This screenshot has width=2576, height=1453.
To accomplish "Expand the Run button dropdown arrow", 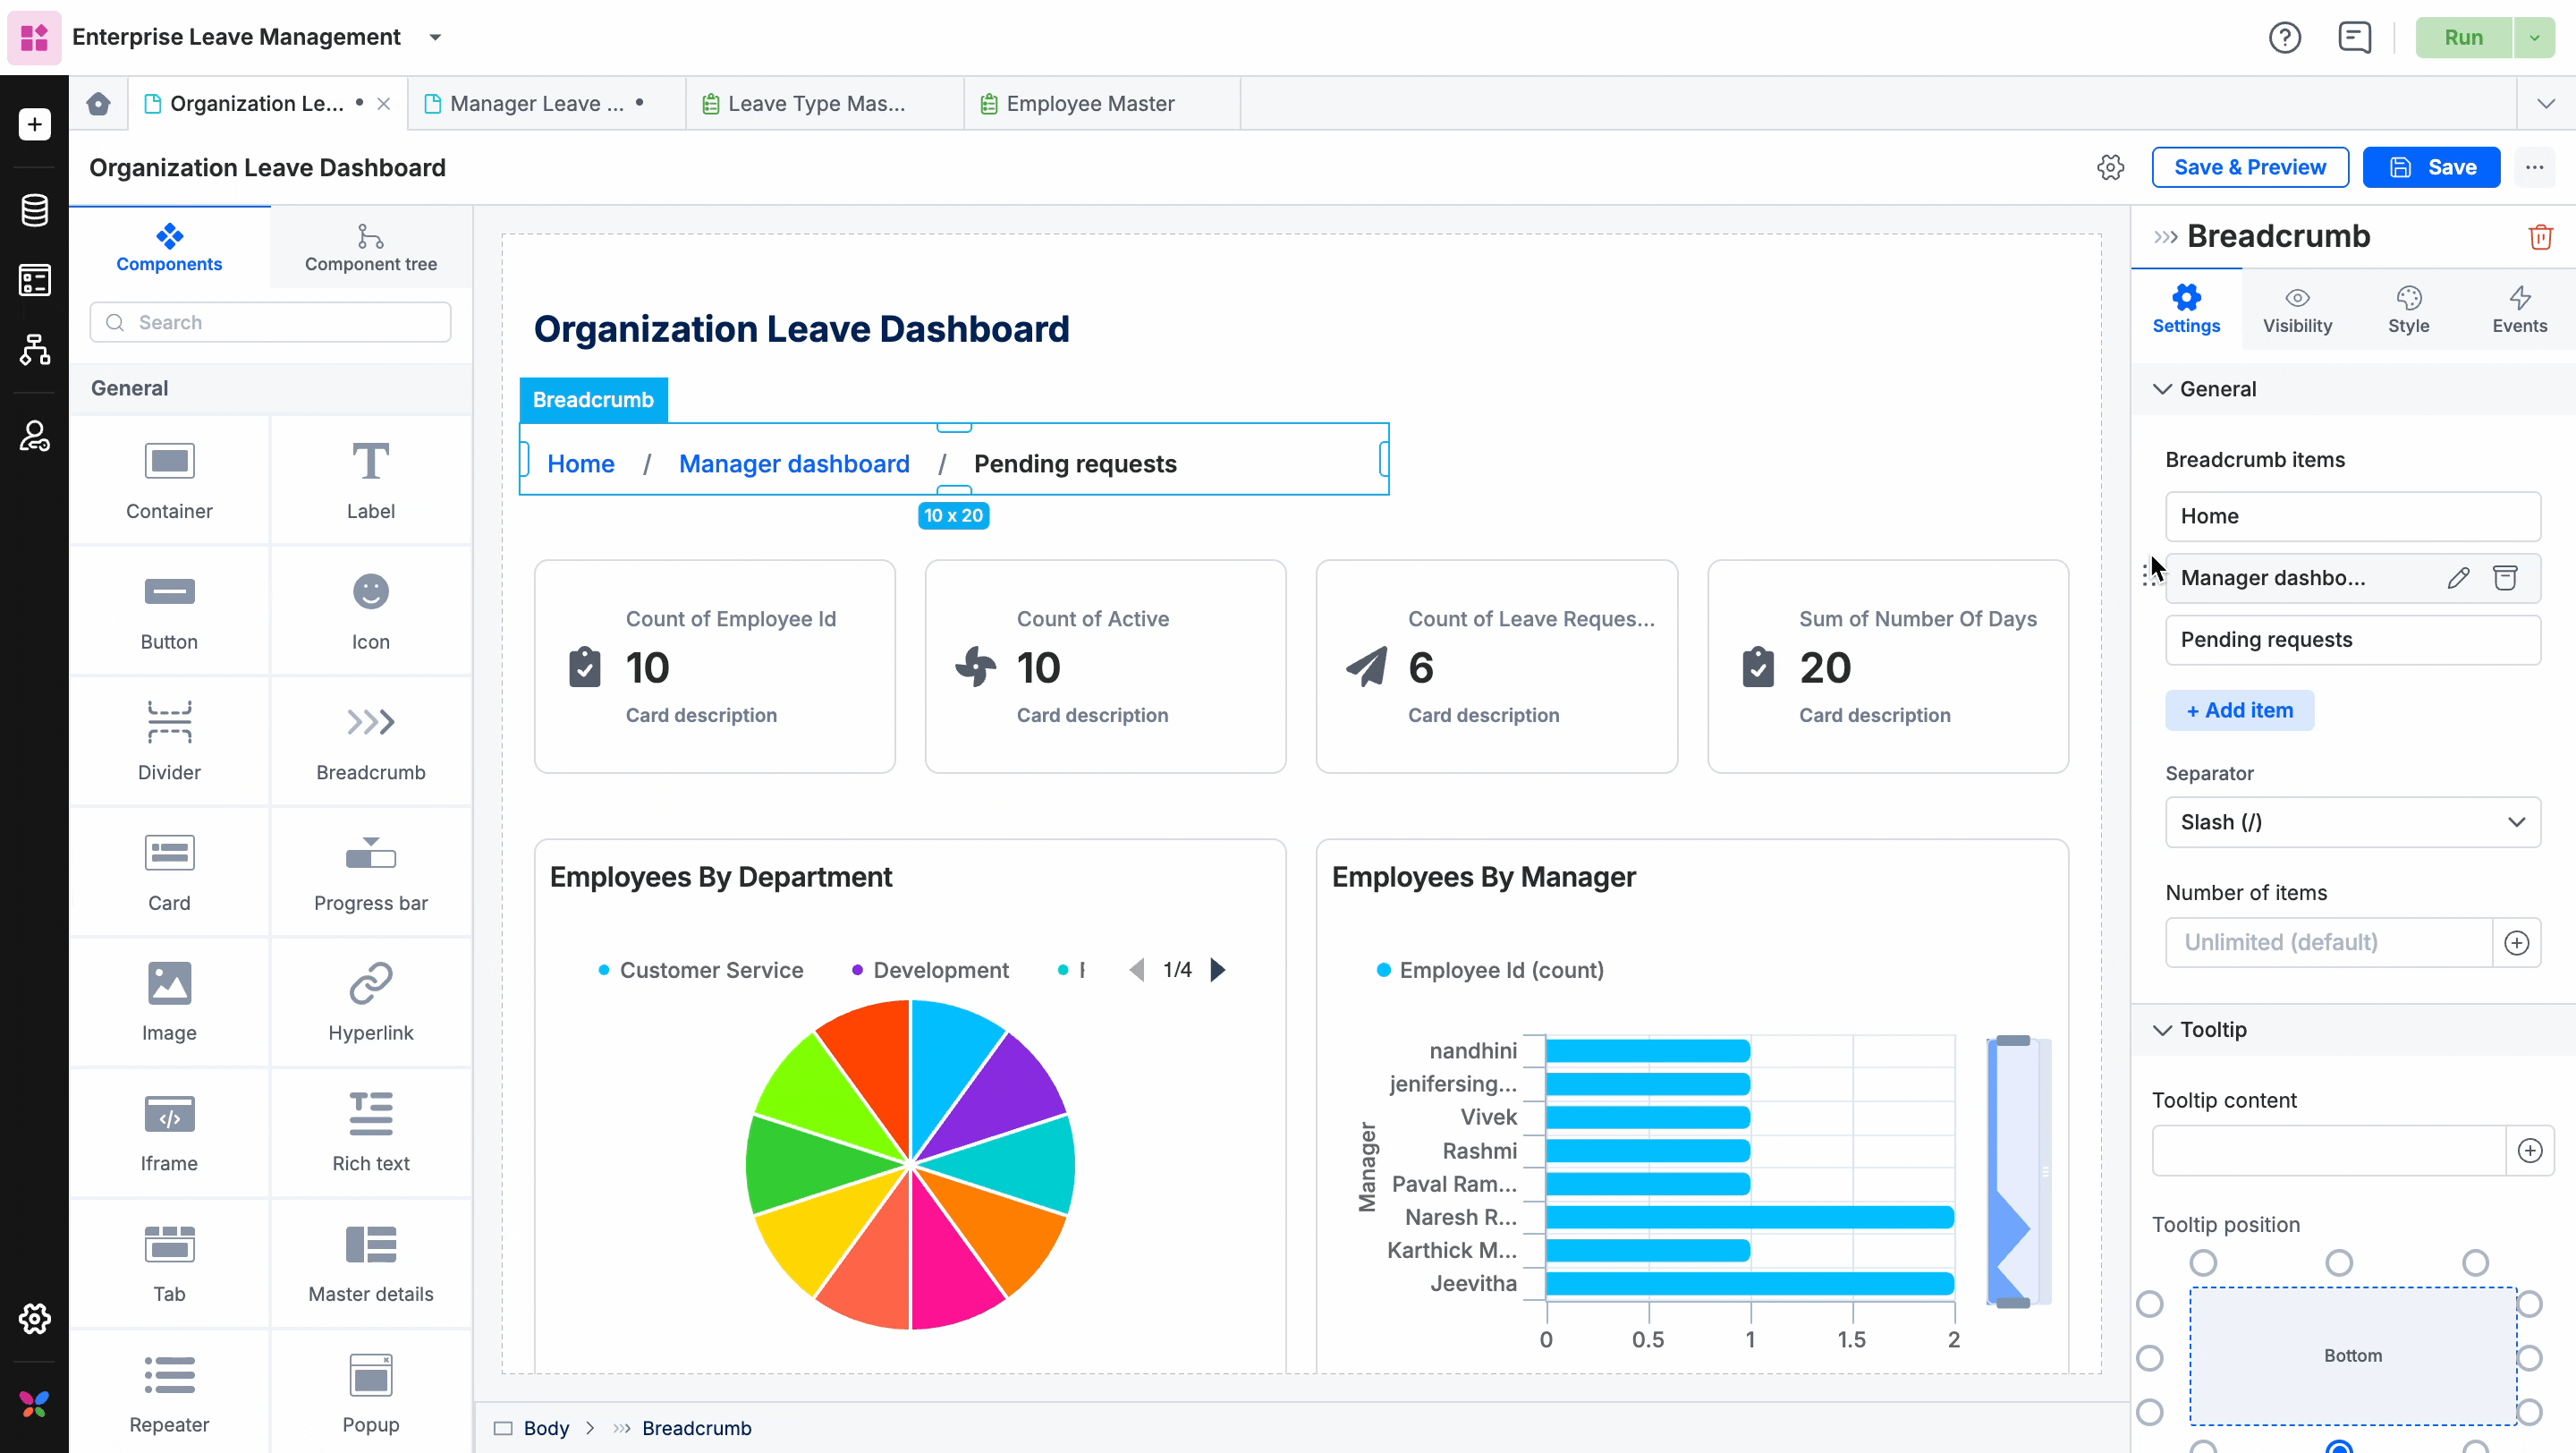I will tap(2534, 38).
